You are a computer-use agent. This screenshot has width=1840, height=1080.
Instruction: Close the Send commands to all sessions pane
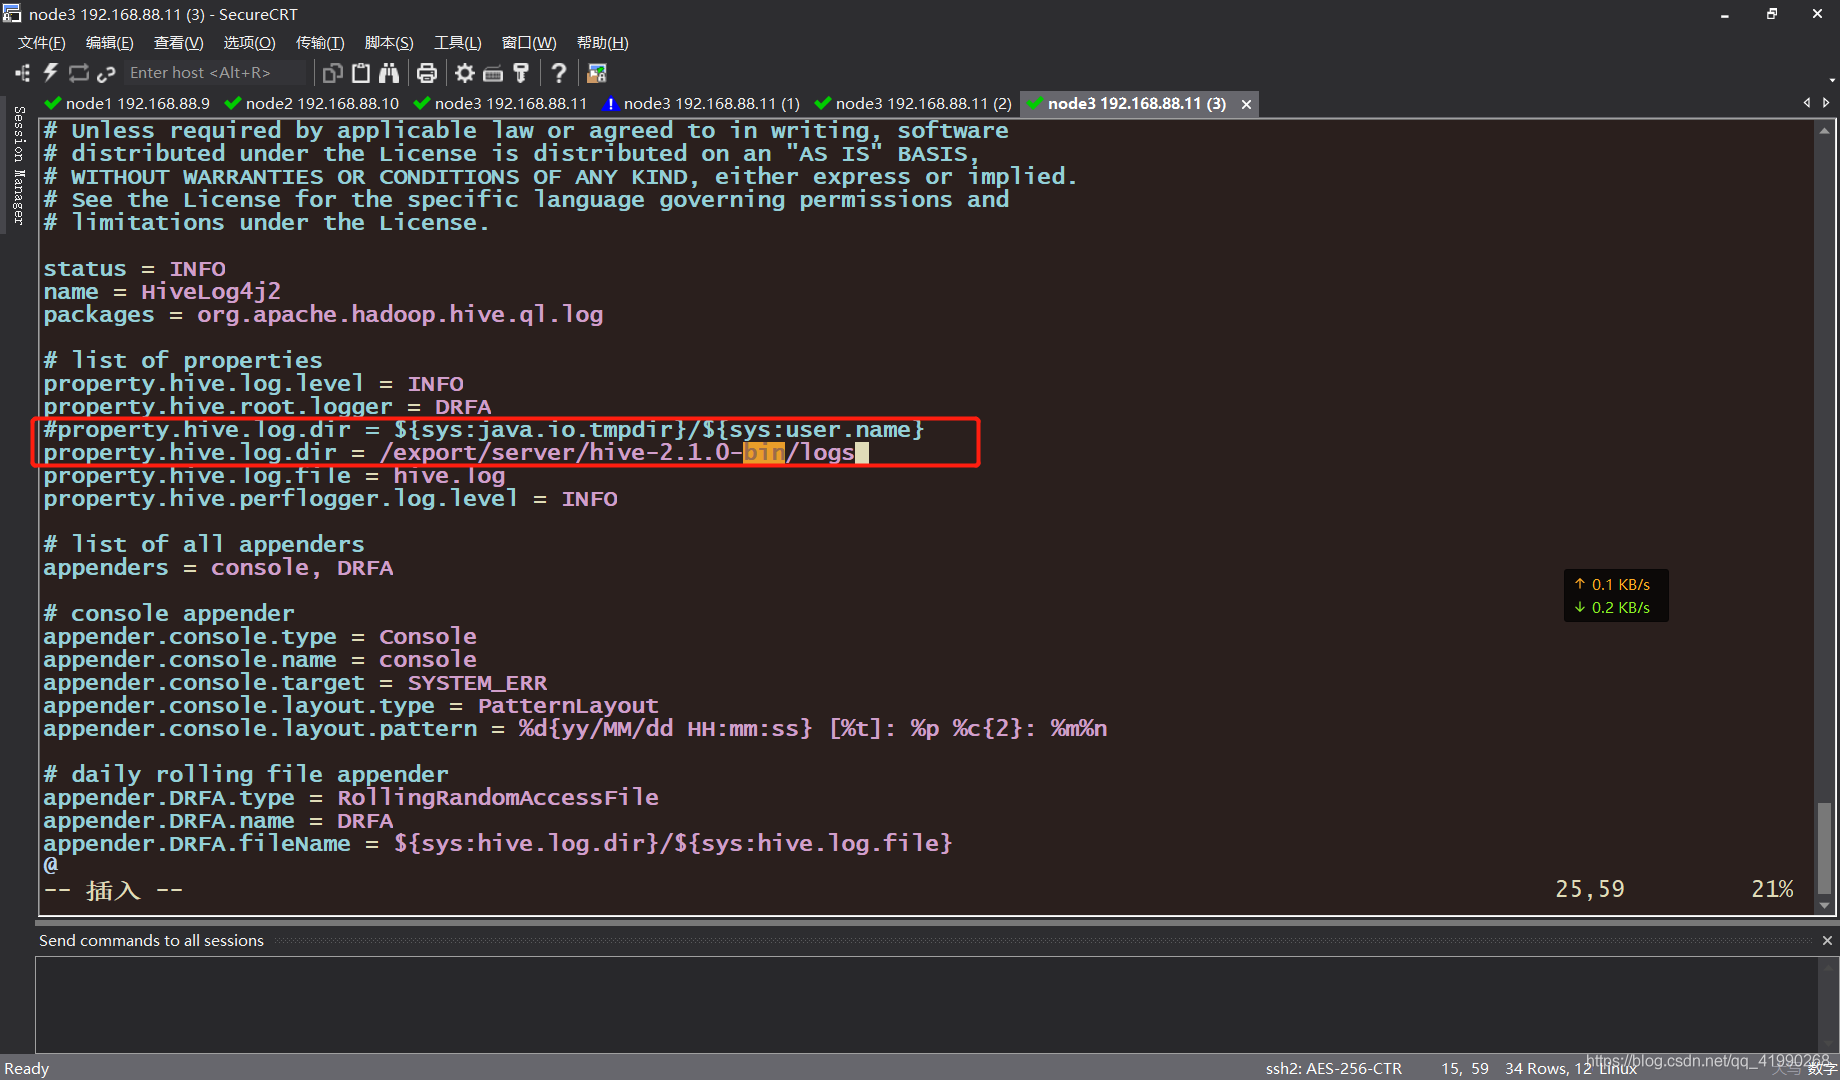pyautogui.click(x=1827, y=940)
